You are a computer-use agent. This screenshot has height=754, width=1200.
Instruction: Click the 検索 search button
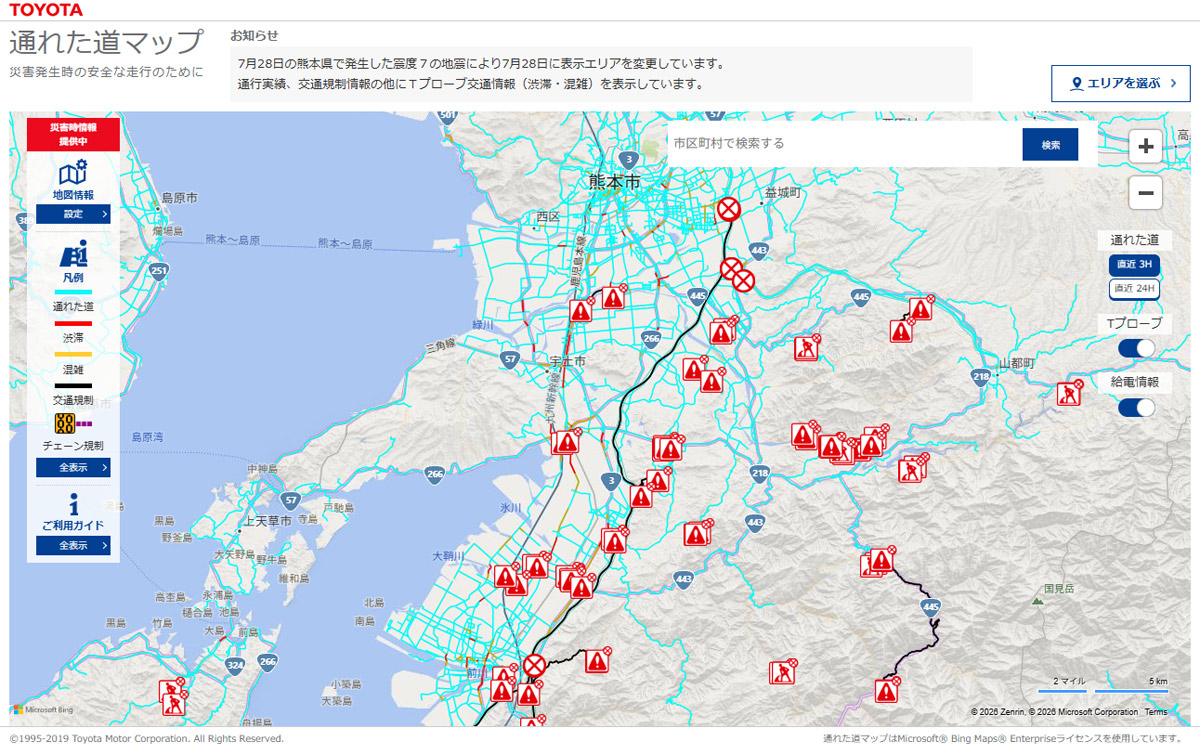tap(1050, 145)
